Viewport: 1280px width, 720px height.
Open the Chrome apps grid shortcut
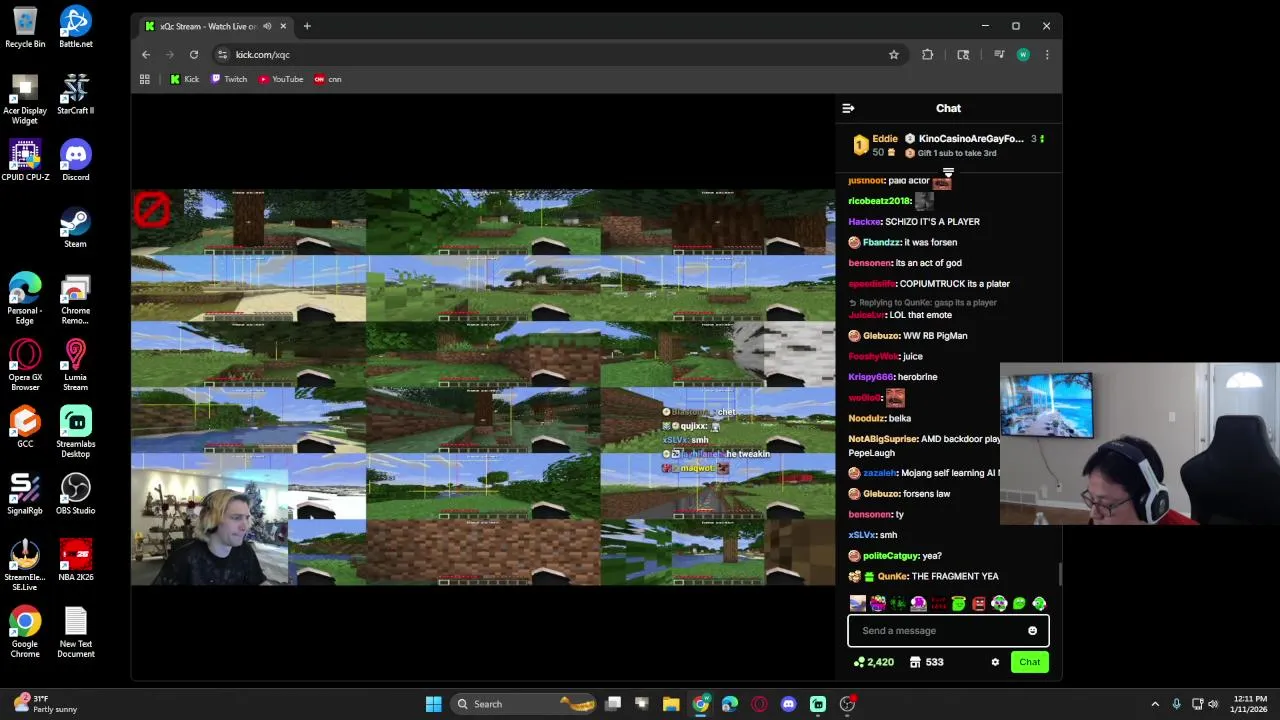pos(145,79)
